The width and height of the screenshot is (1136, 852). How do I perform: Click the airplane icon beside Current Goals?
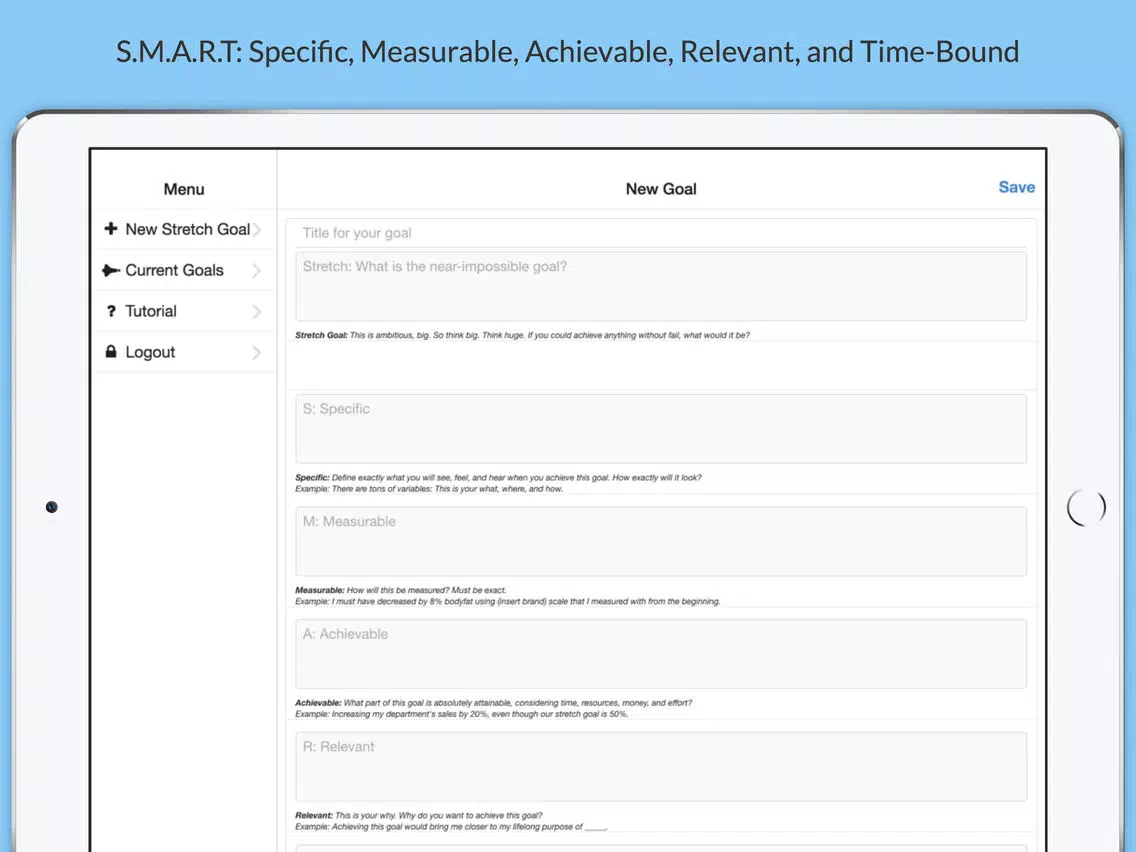111,270
